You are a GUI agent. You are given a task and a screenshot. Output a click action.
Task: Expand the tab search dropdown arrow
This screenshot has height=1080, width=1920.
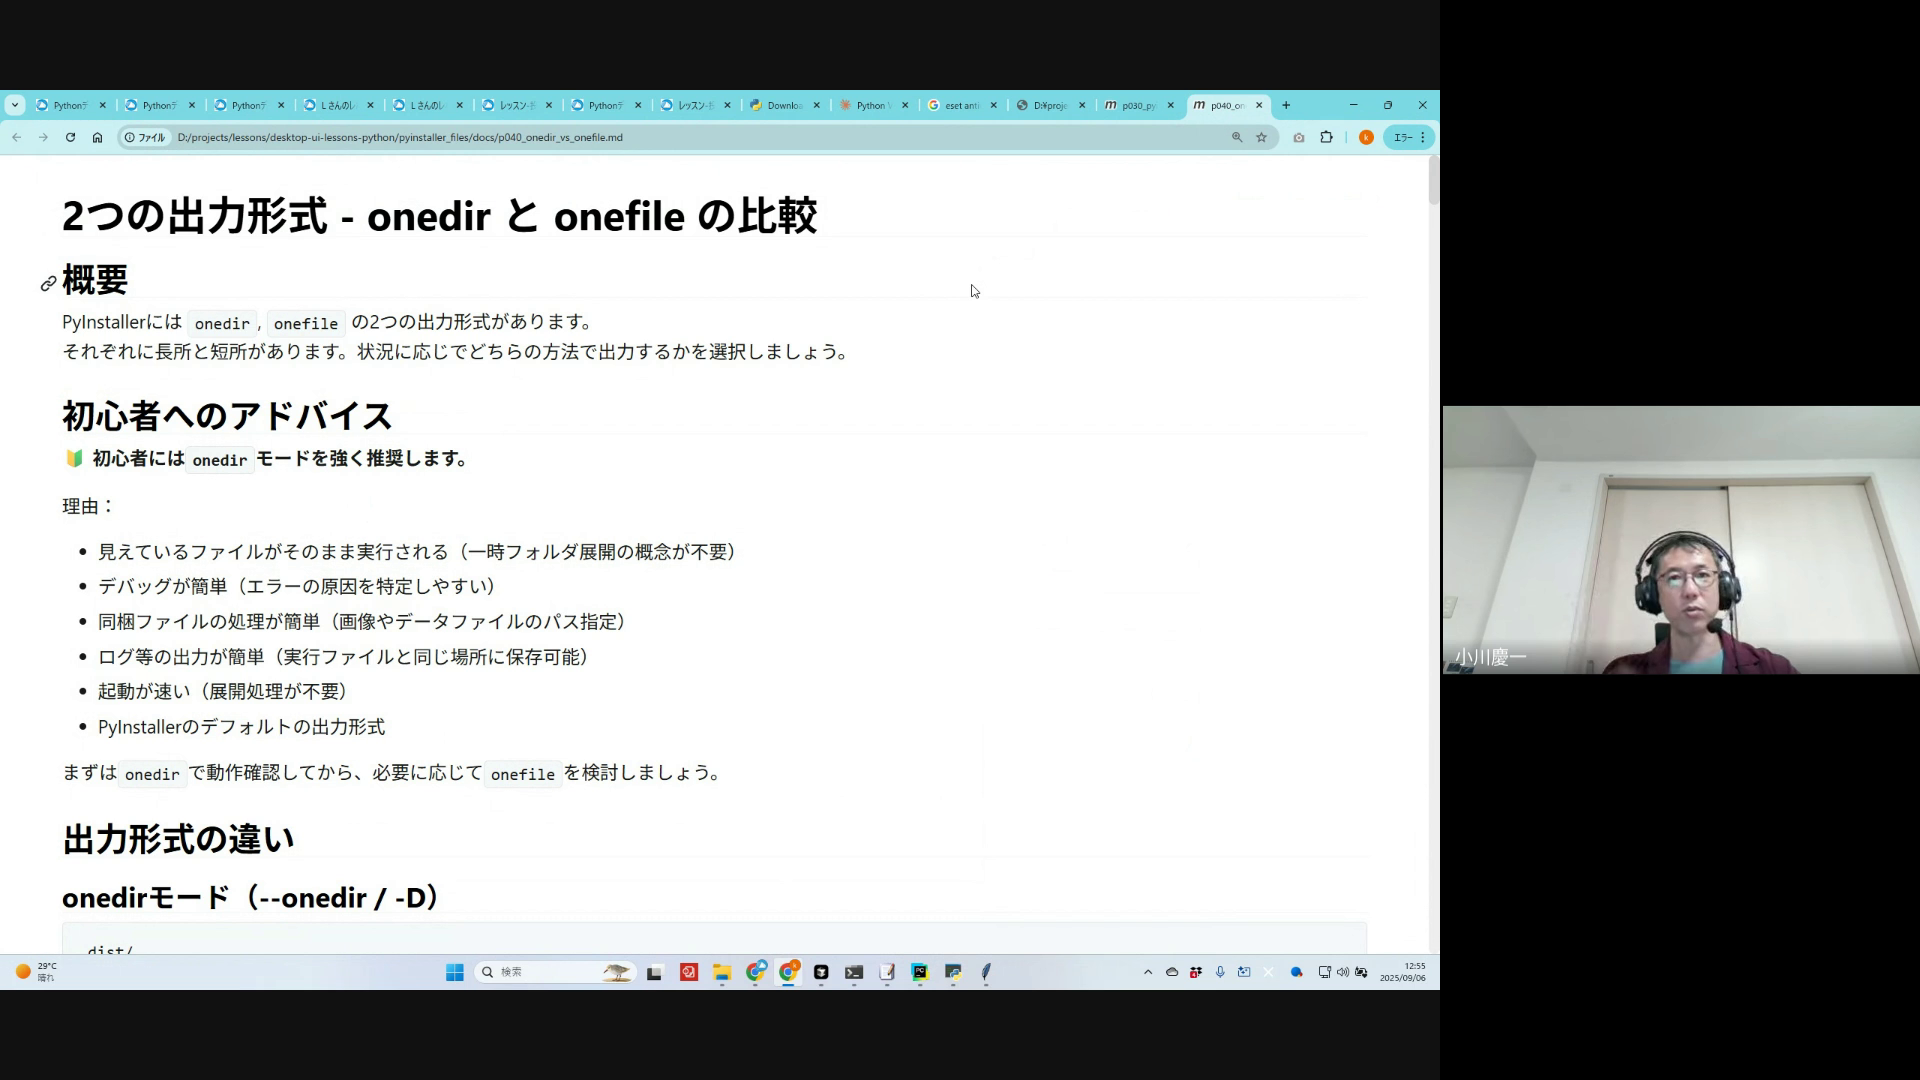click(x=14, y=105)
